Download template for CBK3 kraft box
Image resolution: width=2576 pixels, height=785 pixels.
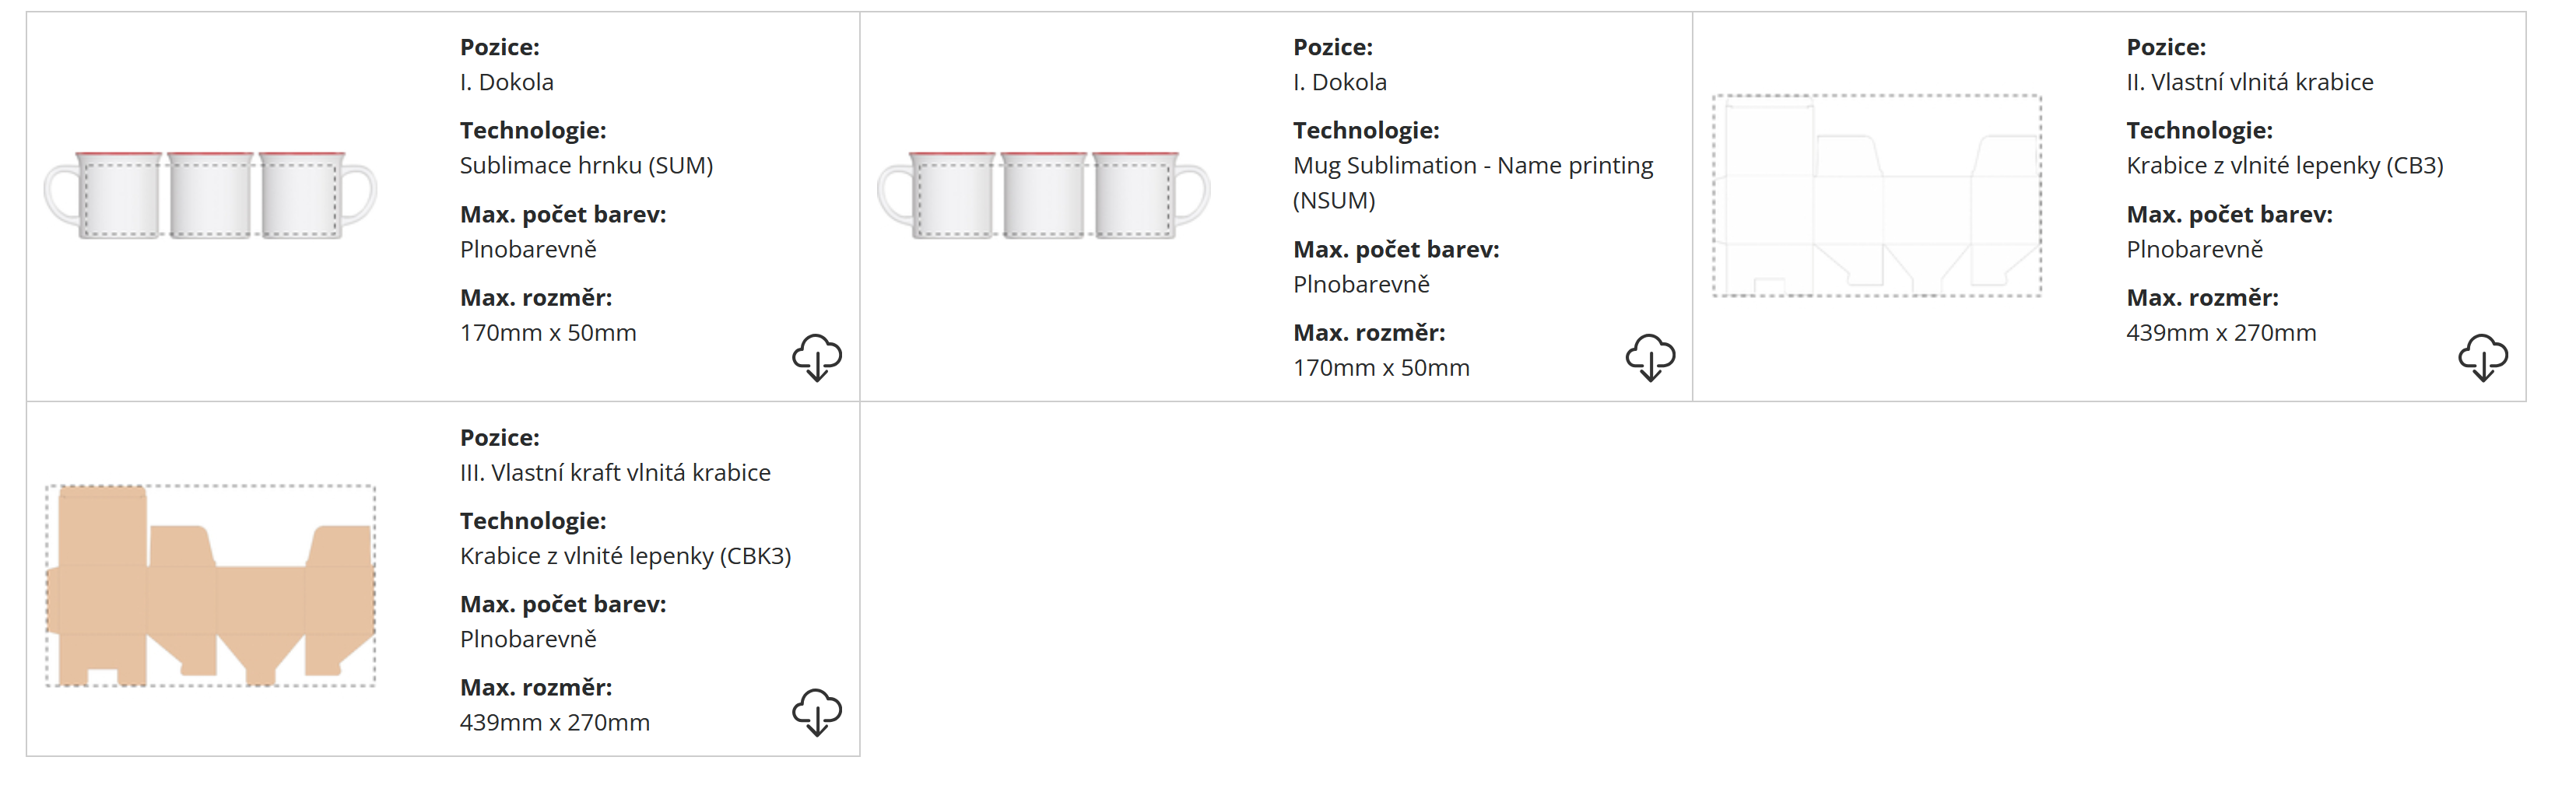tap(817, 712)
